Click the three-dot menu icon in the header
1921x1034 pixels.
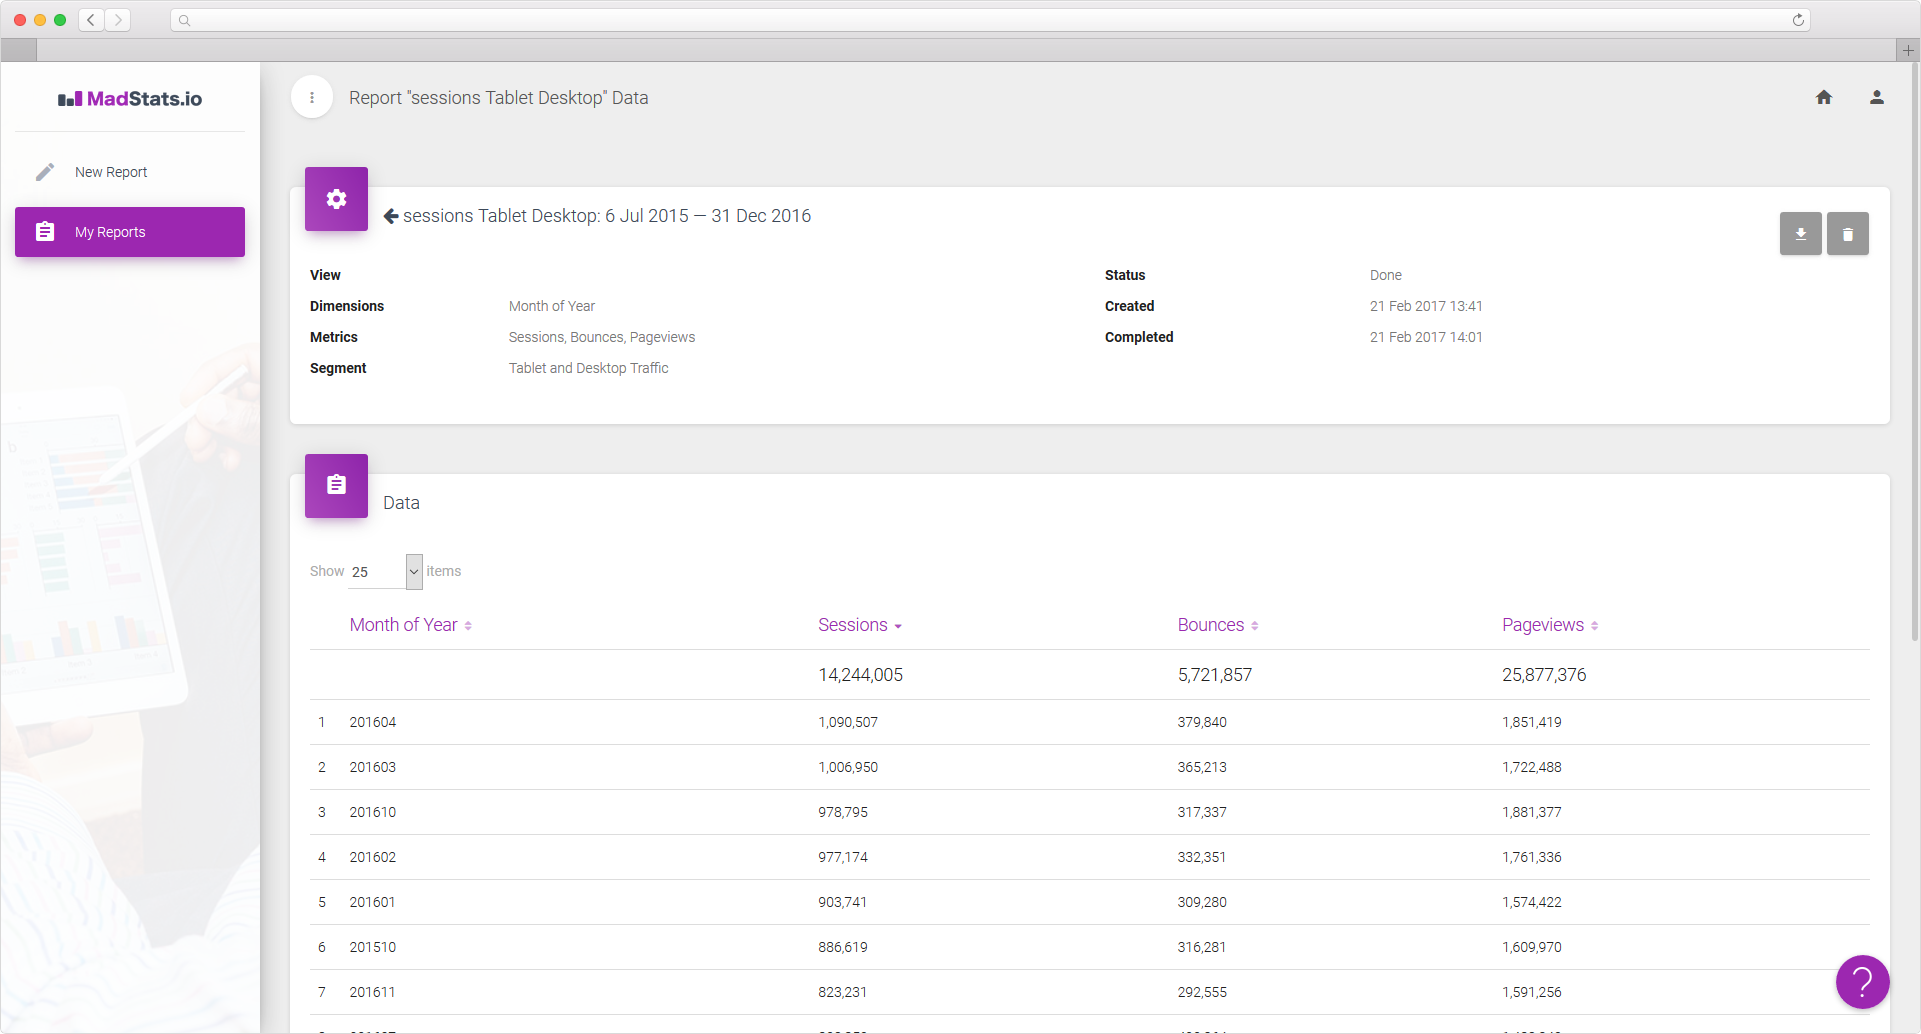click(312, 98)
